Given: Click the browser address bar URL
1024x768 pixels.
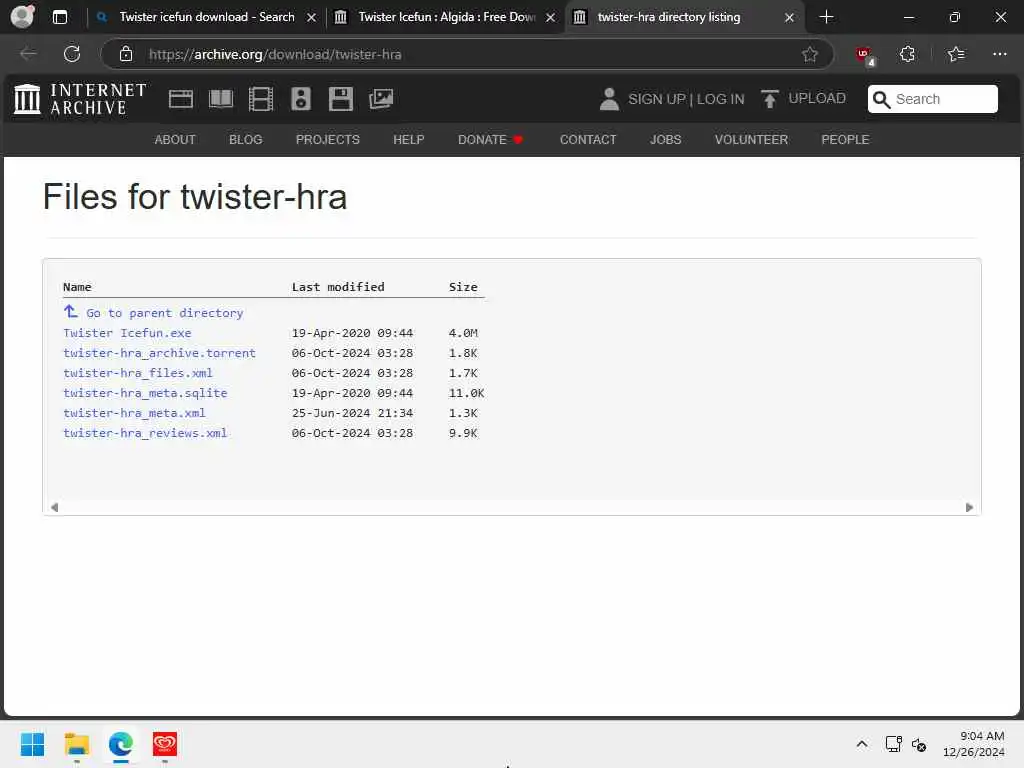Looking at the screenshot, I should click(275, 54).
